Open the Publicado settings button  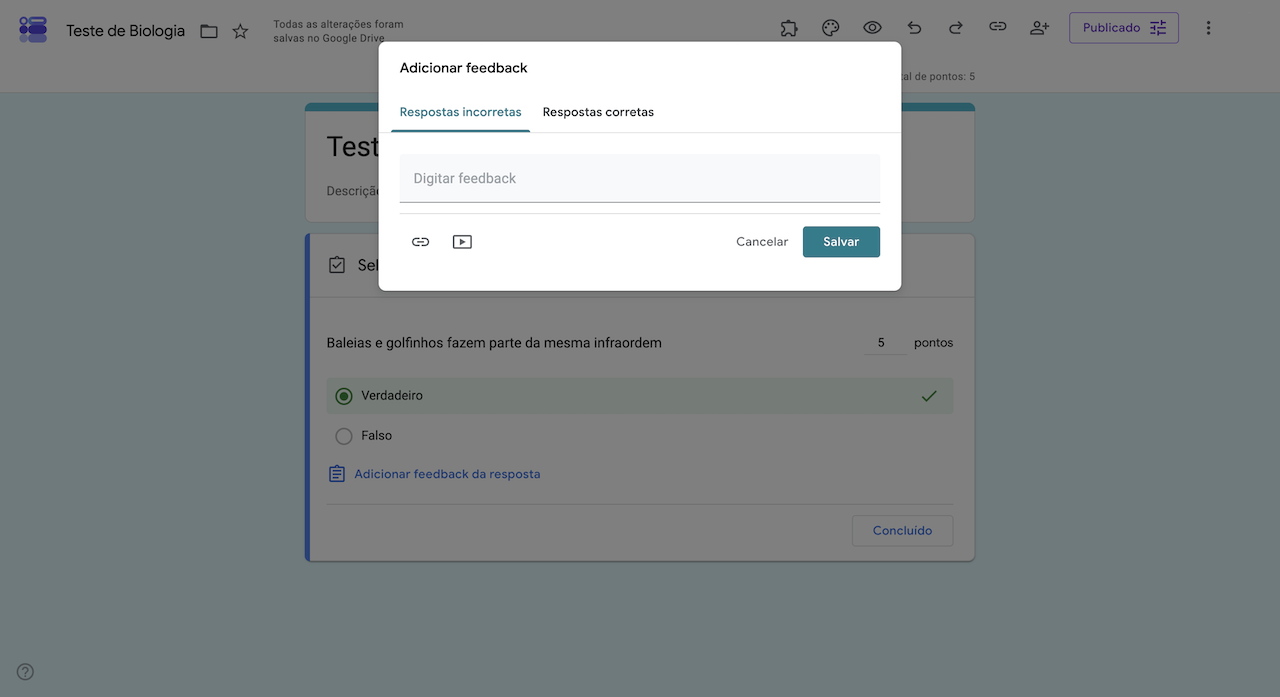coord(1124,28)
